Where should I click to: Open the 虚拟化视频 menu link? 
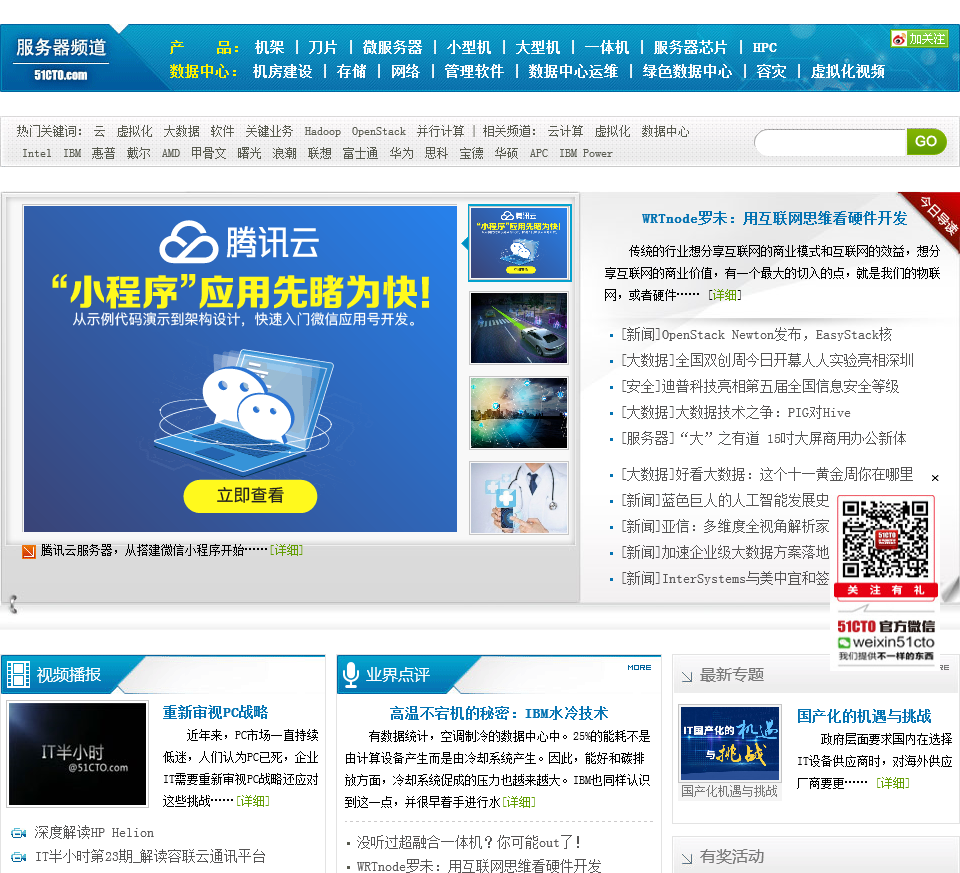coord(847,72)
